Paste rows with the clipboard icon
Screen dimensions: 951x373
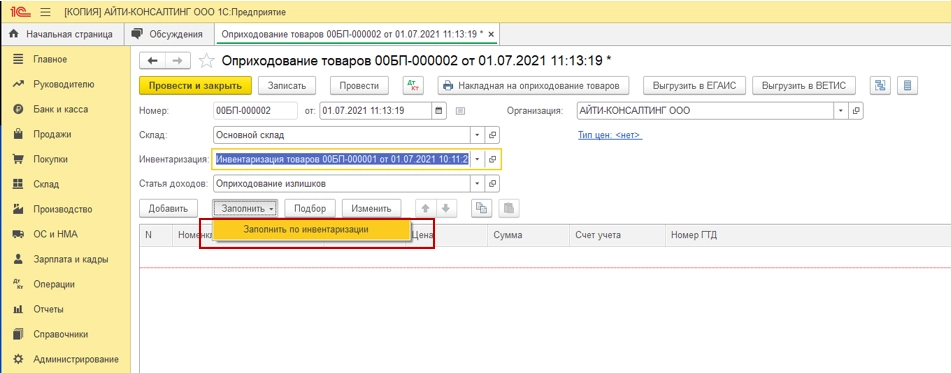509,208
